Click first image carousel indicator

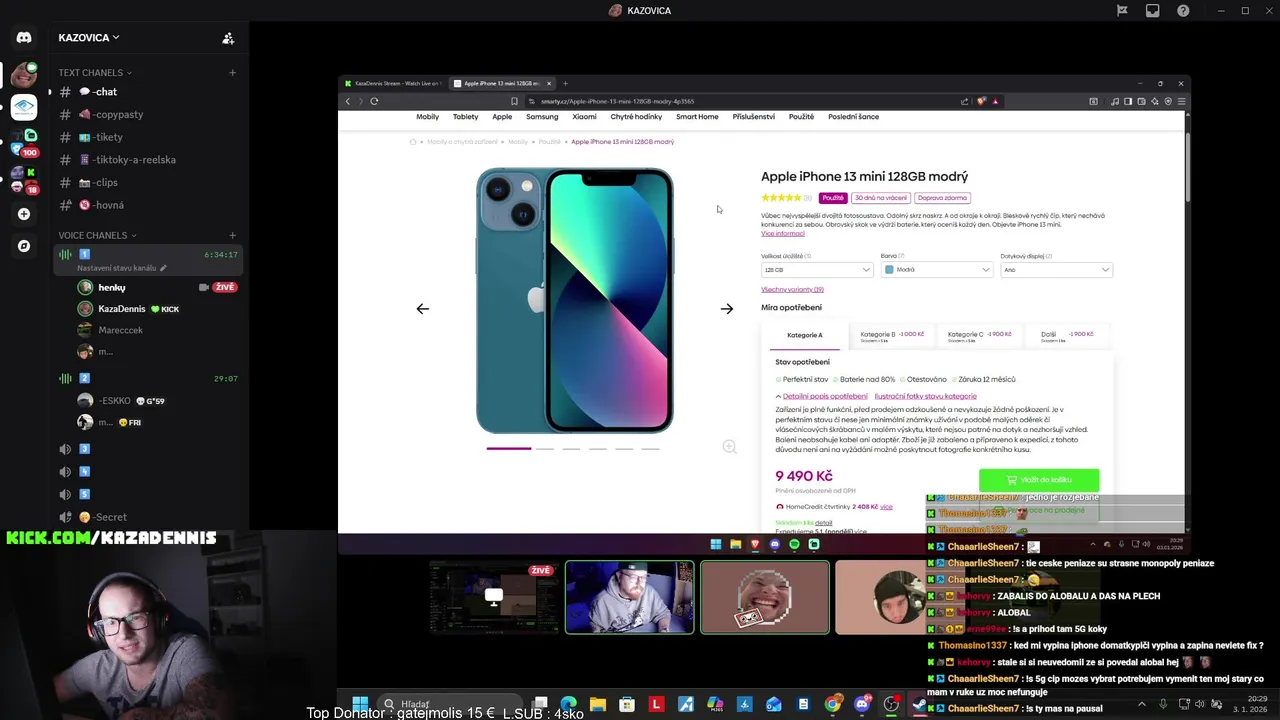click(509, 448)
